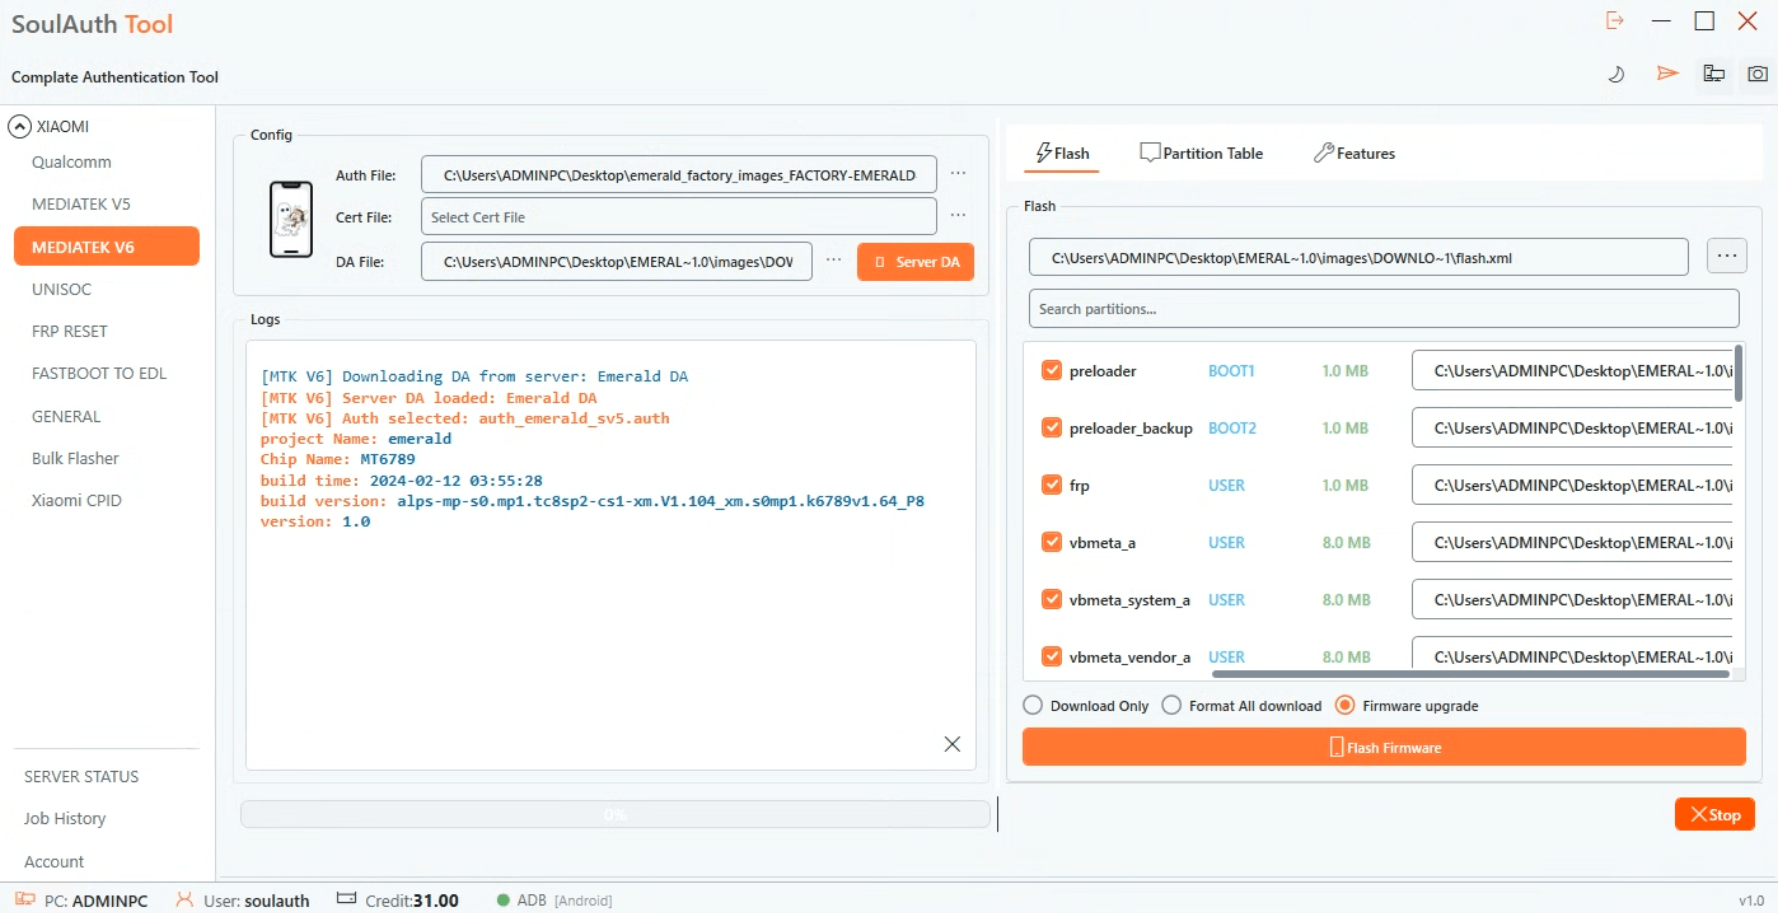Browse for the Cert File
The height and width of the screenshot is (913, 1778).
[x=958, y=216]
